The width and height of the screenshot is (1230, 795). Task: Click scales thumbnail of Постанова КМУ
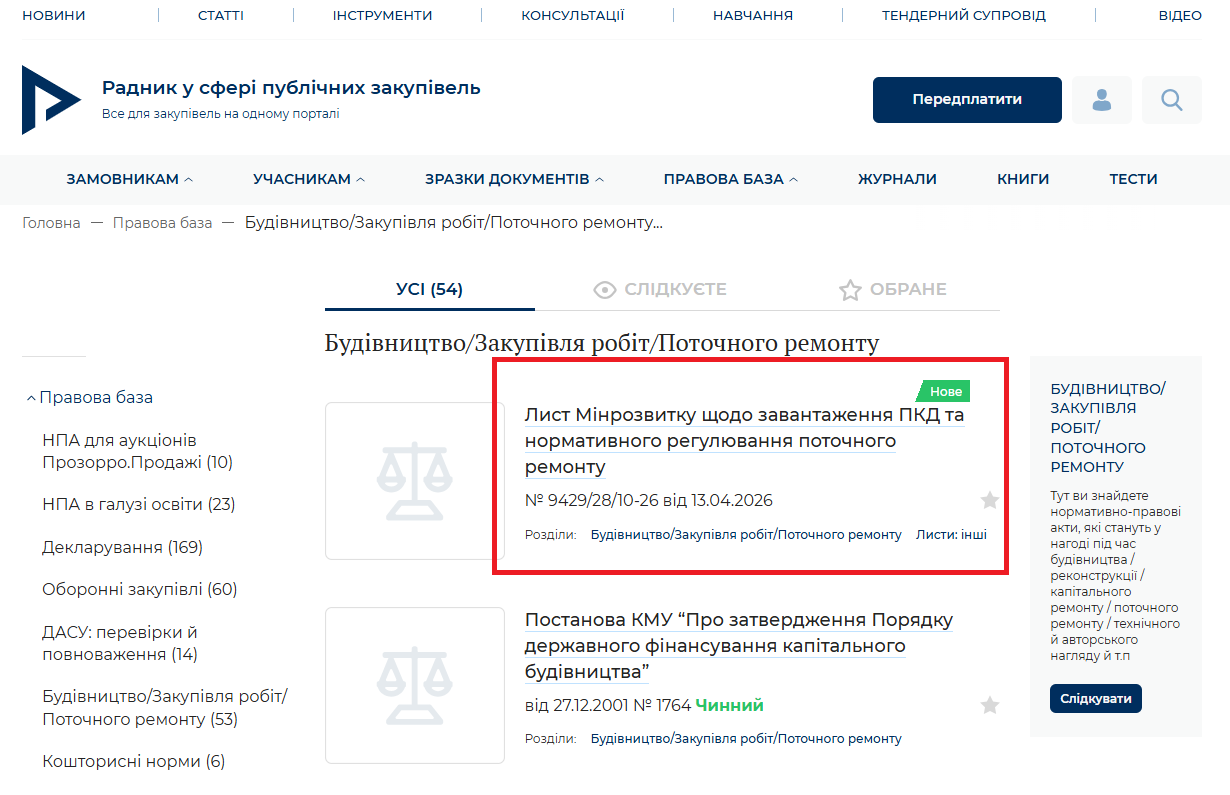click(414, 685)
